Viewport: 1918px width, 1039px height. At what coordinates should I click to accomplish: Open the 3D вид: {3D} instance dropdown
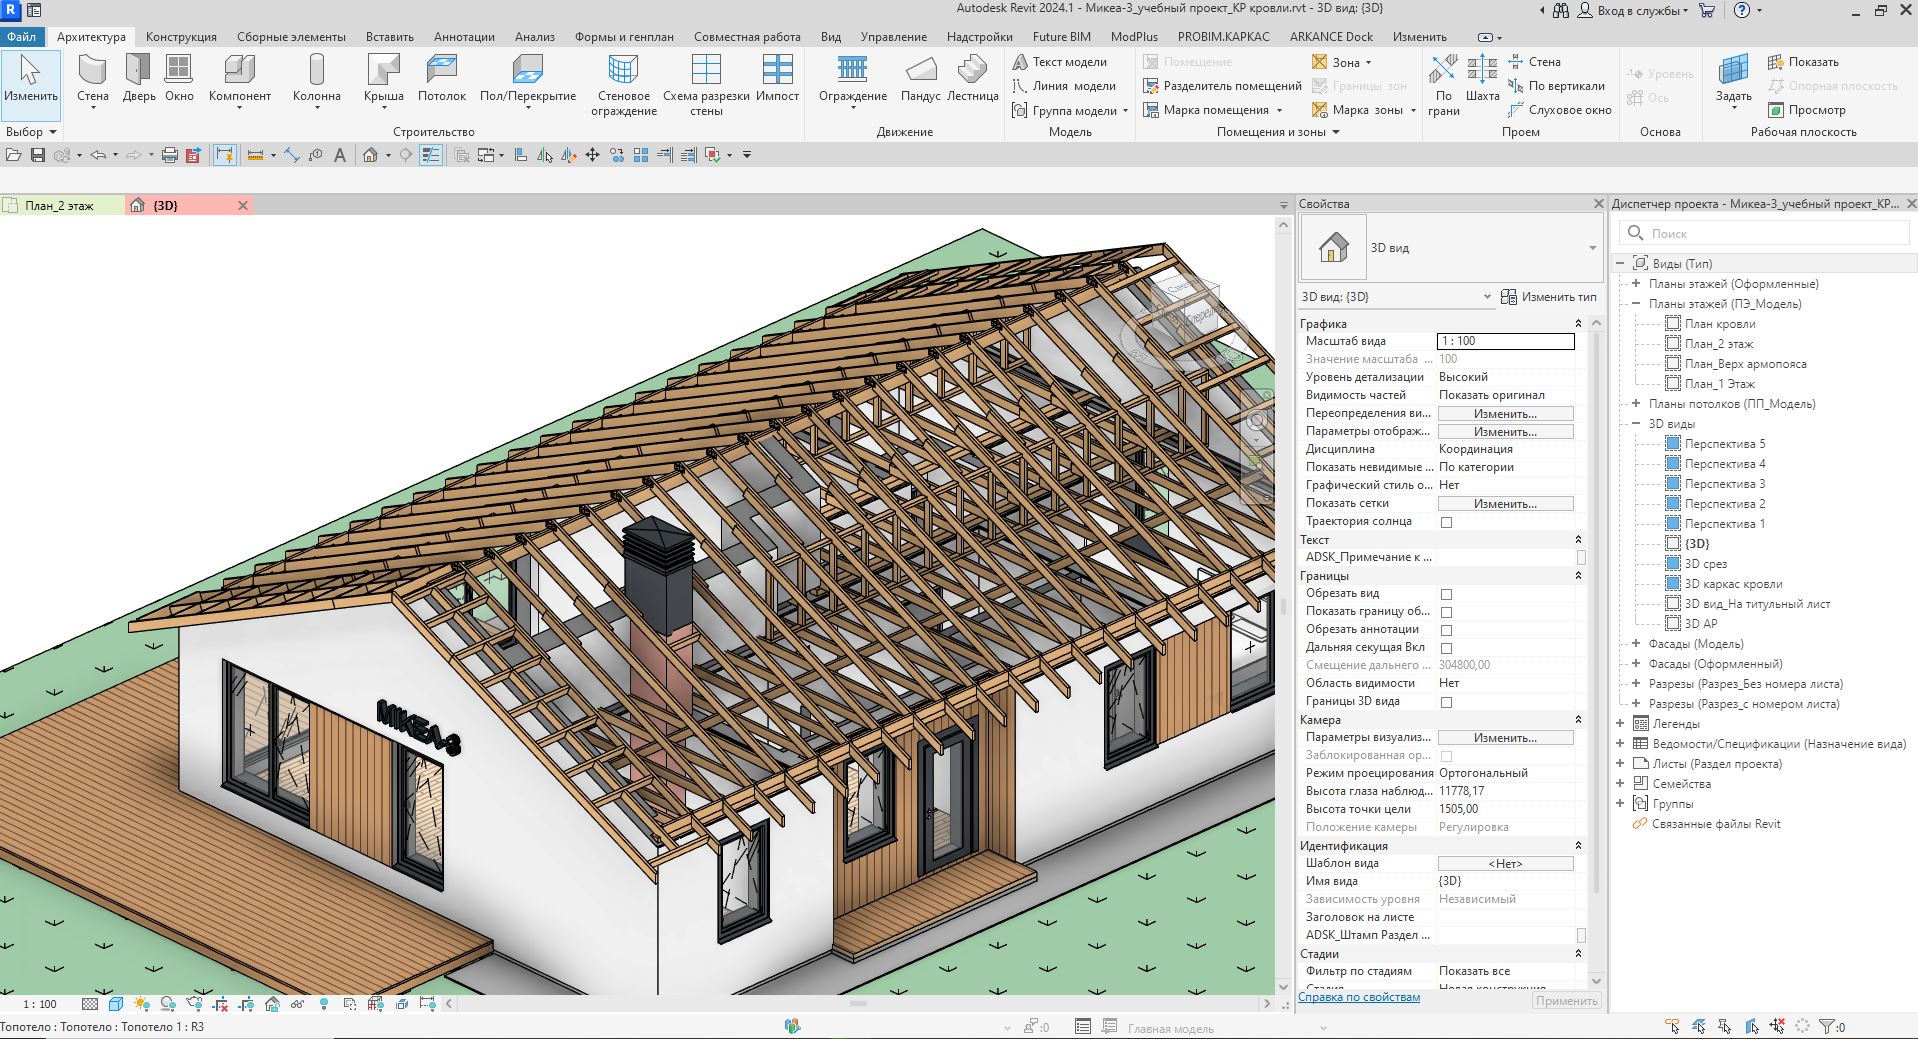[1487, 297]
